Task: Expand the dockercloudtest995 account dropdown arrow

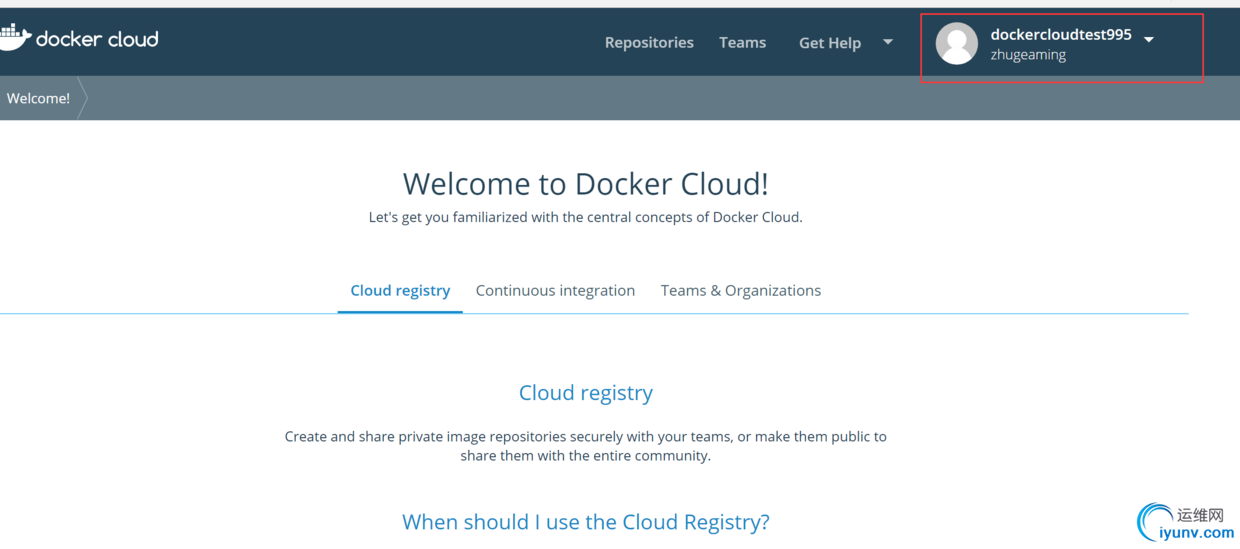Action: click(x=1149, y=39)
